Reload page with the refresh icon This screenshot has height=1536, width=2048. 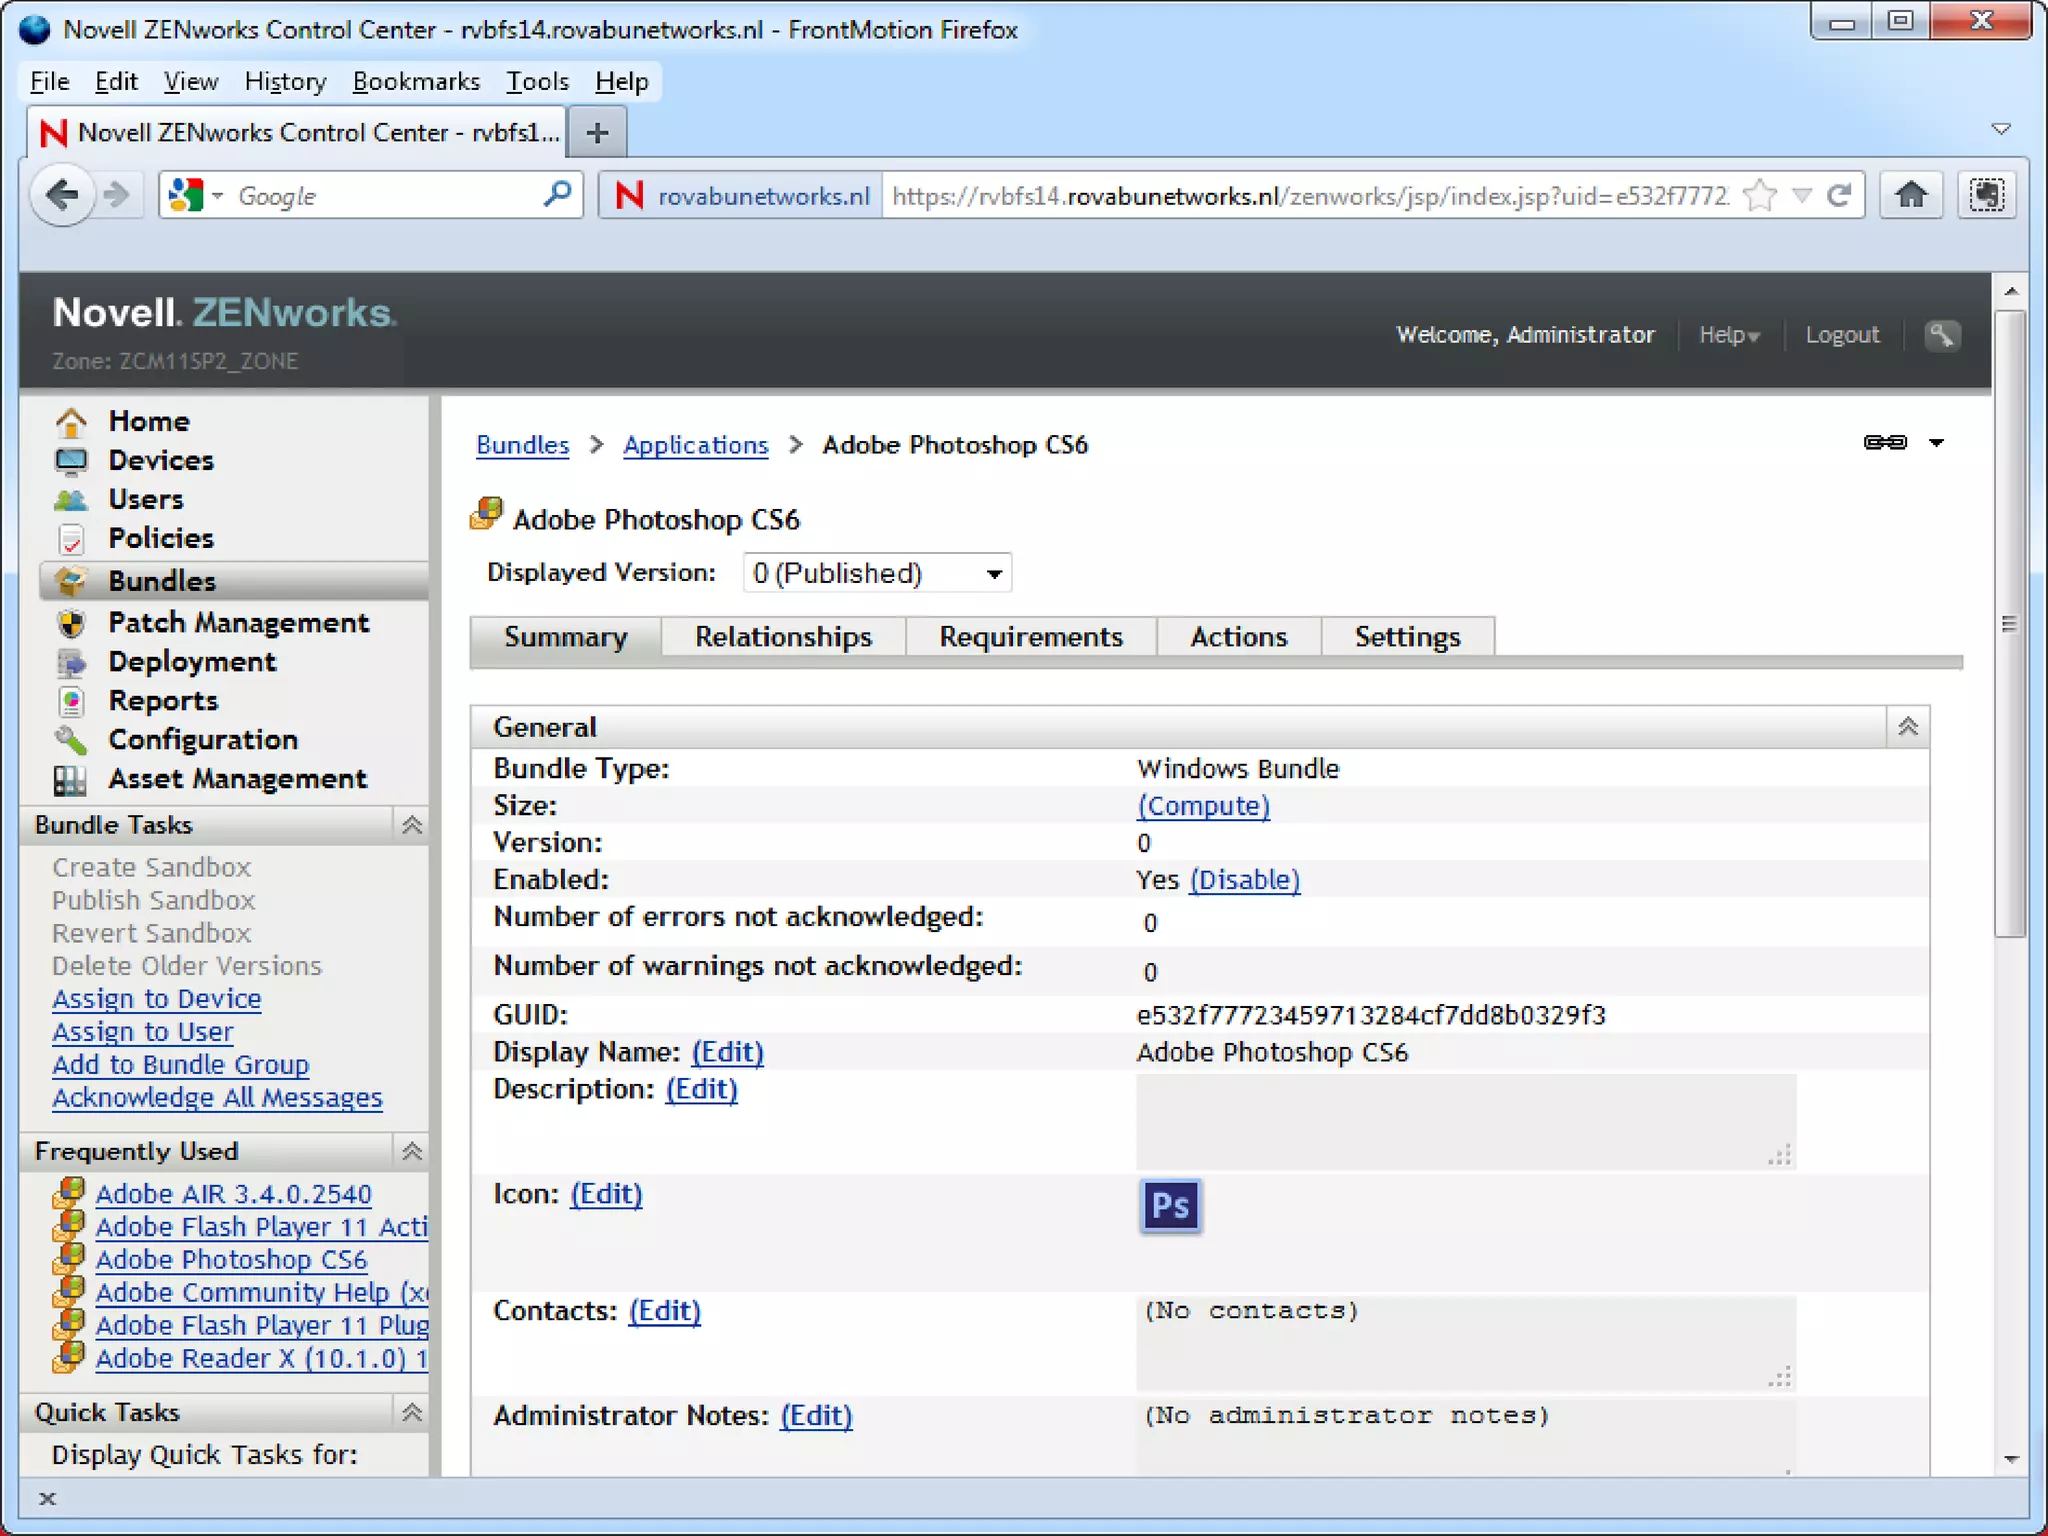pyautogui.click(x=1839, y=196)
